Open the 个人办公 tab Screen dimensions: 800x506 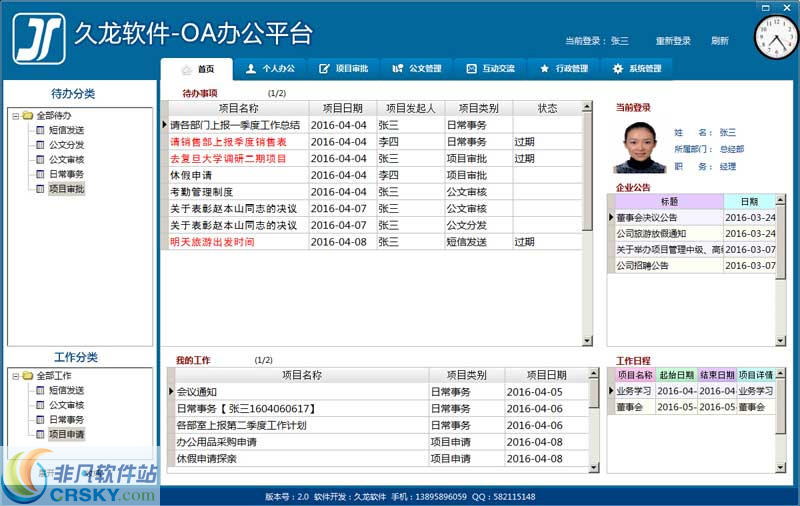[x=270, y=68]
